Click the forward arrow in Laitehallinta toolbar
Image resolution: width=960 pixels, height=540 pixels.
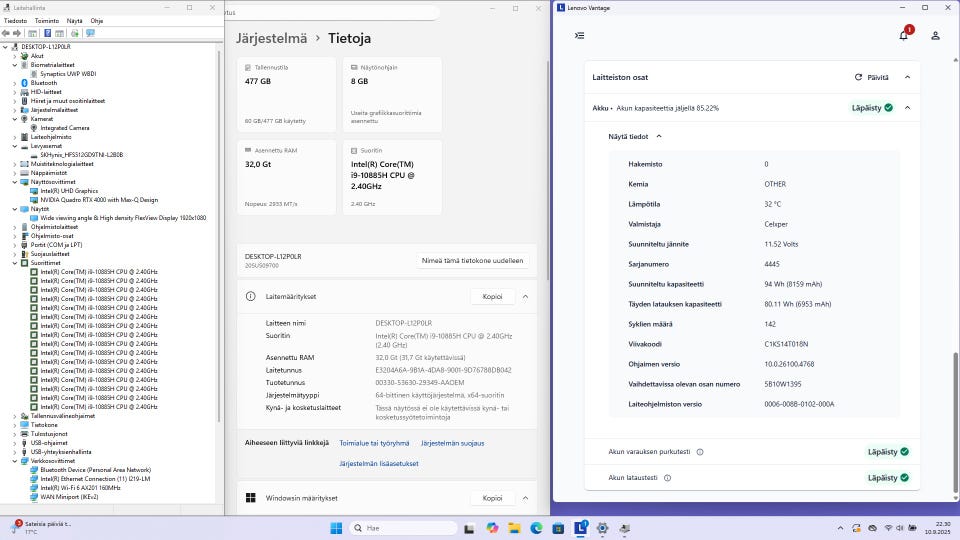click(x=17, y=33)
